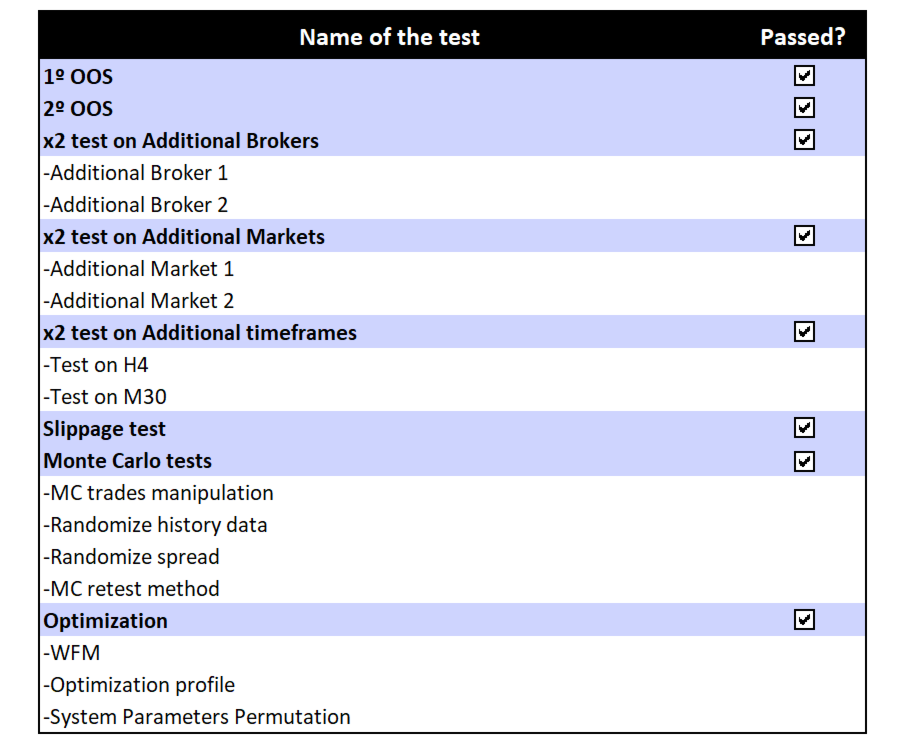
Task: Toggle the 1º OOS passed checkbox
Action: [804, 76]
